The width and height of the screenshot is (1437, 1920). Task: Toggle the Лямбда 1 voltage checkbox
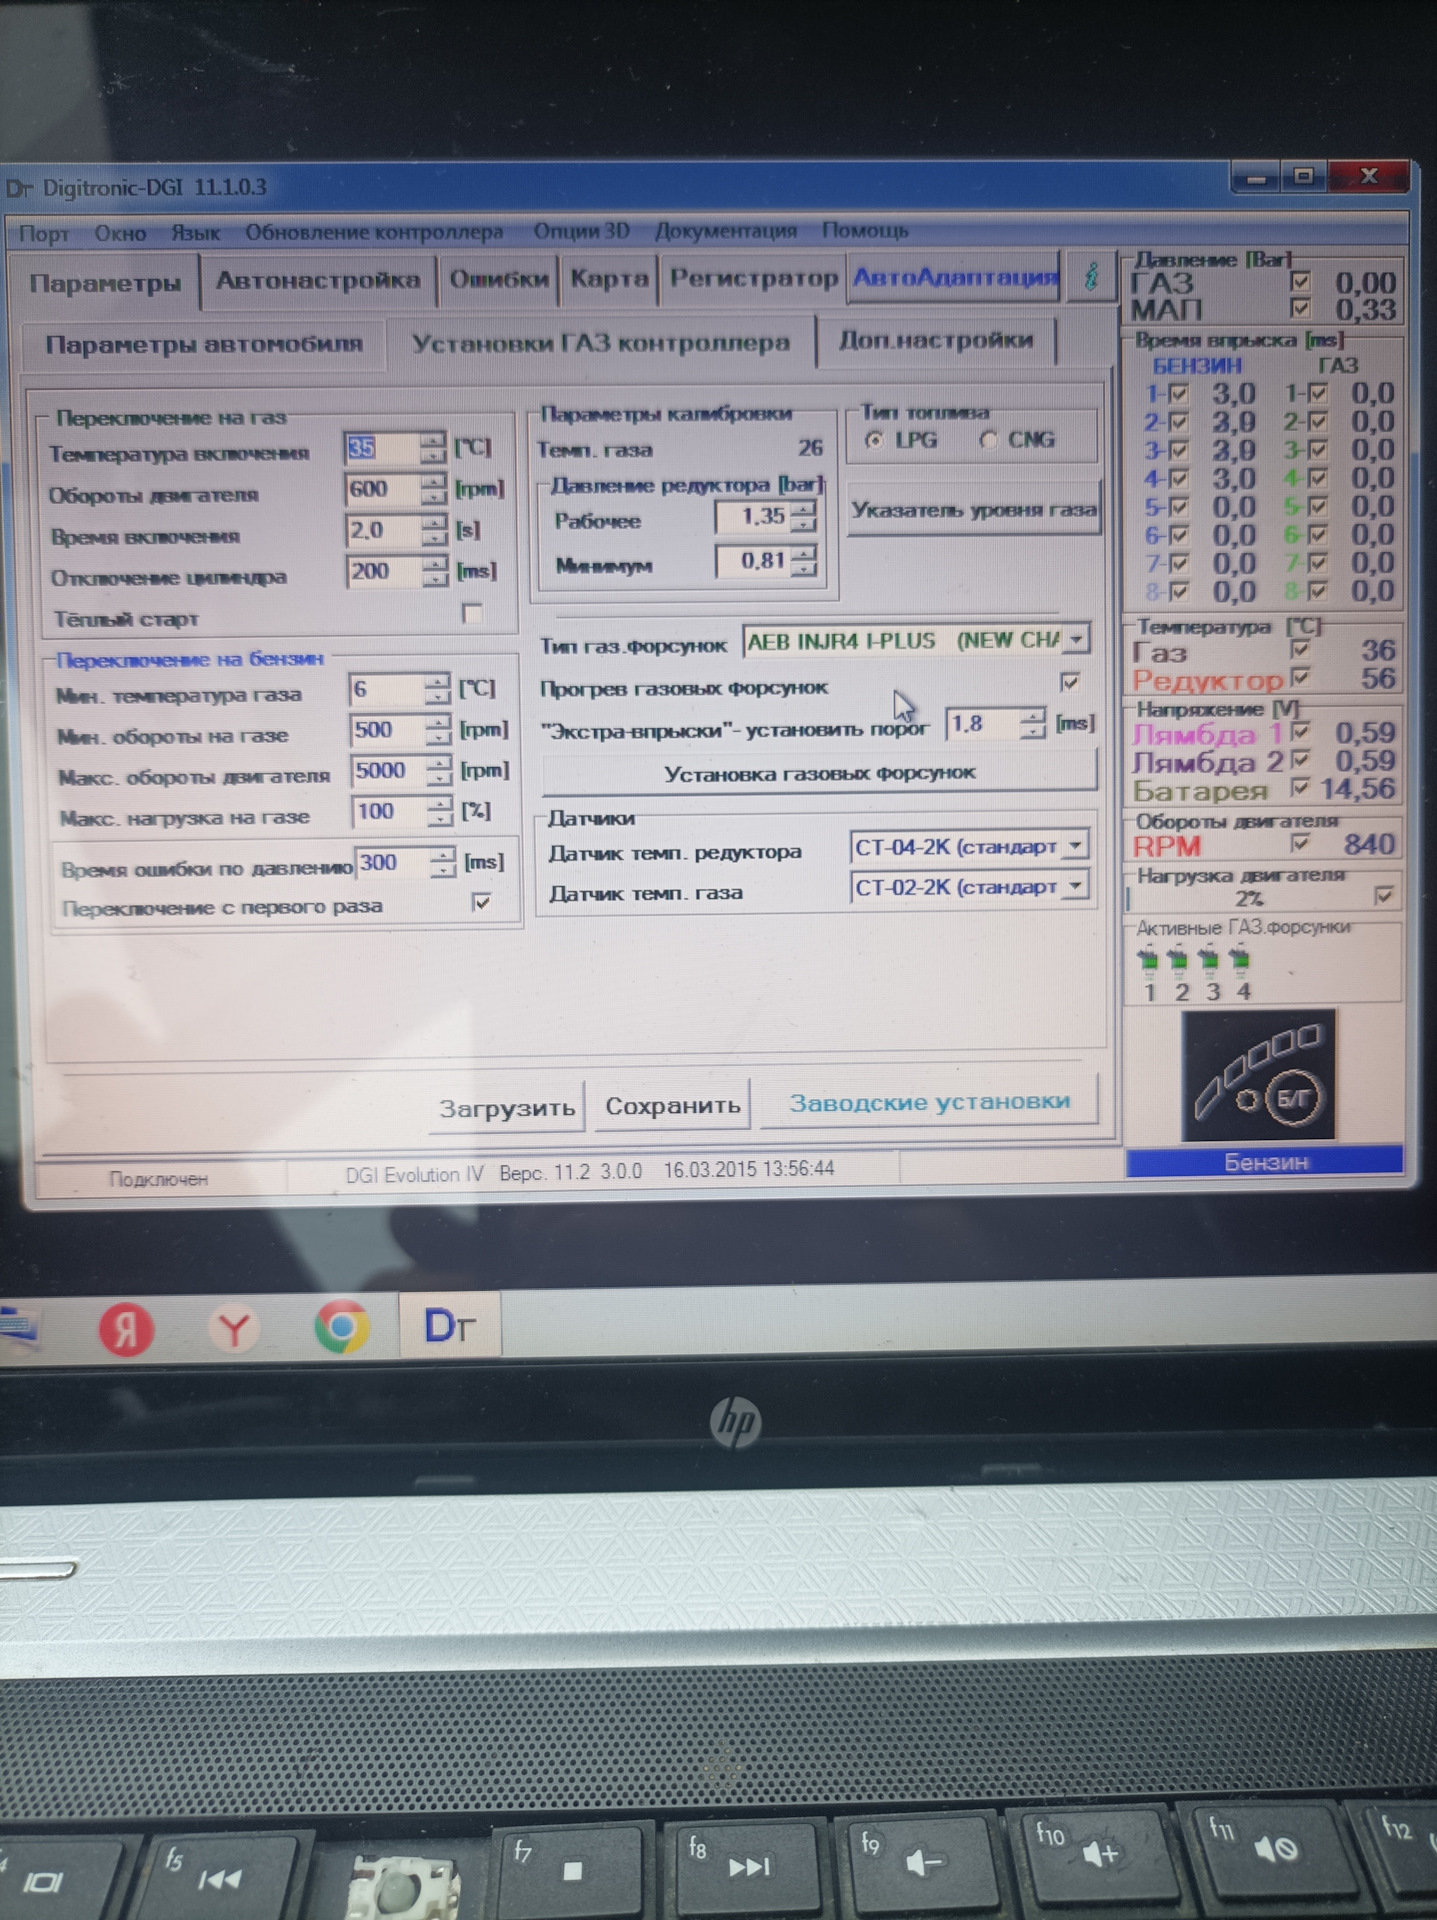pyautogui.click(x=1299, y=732)
